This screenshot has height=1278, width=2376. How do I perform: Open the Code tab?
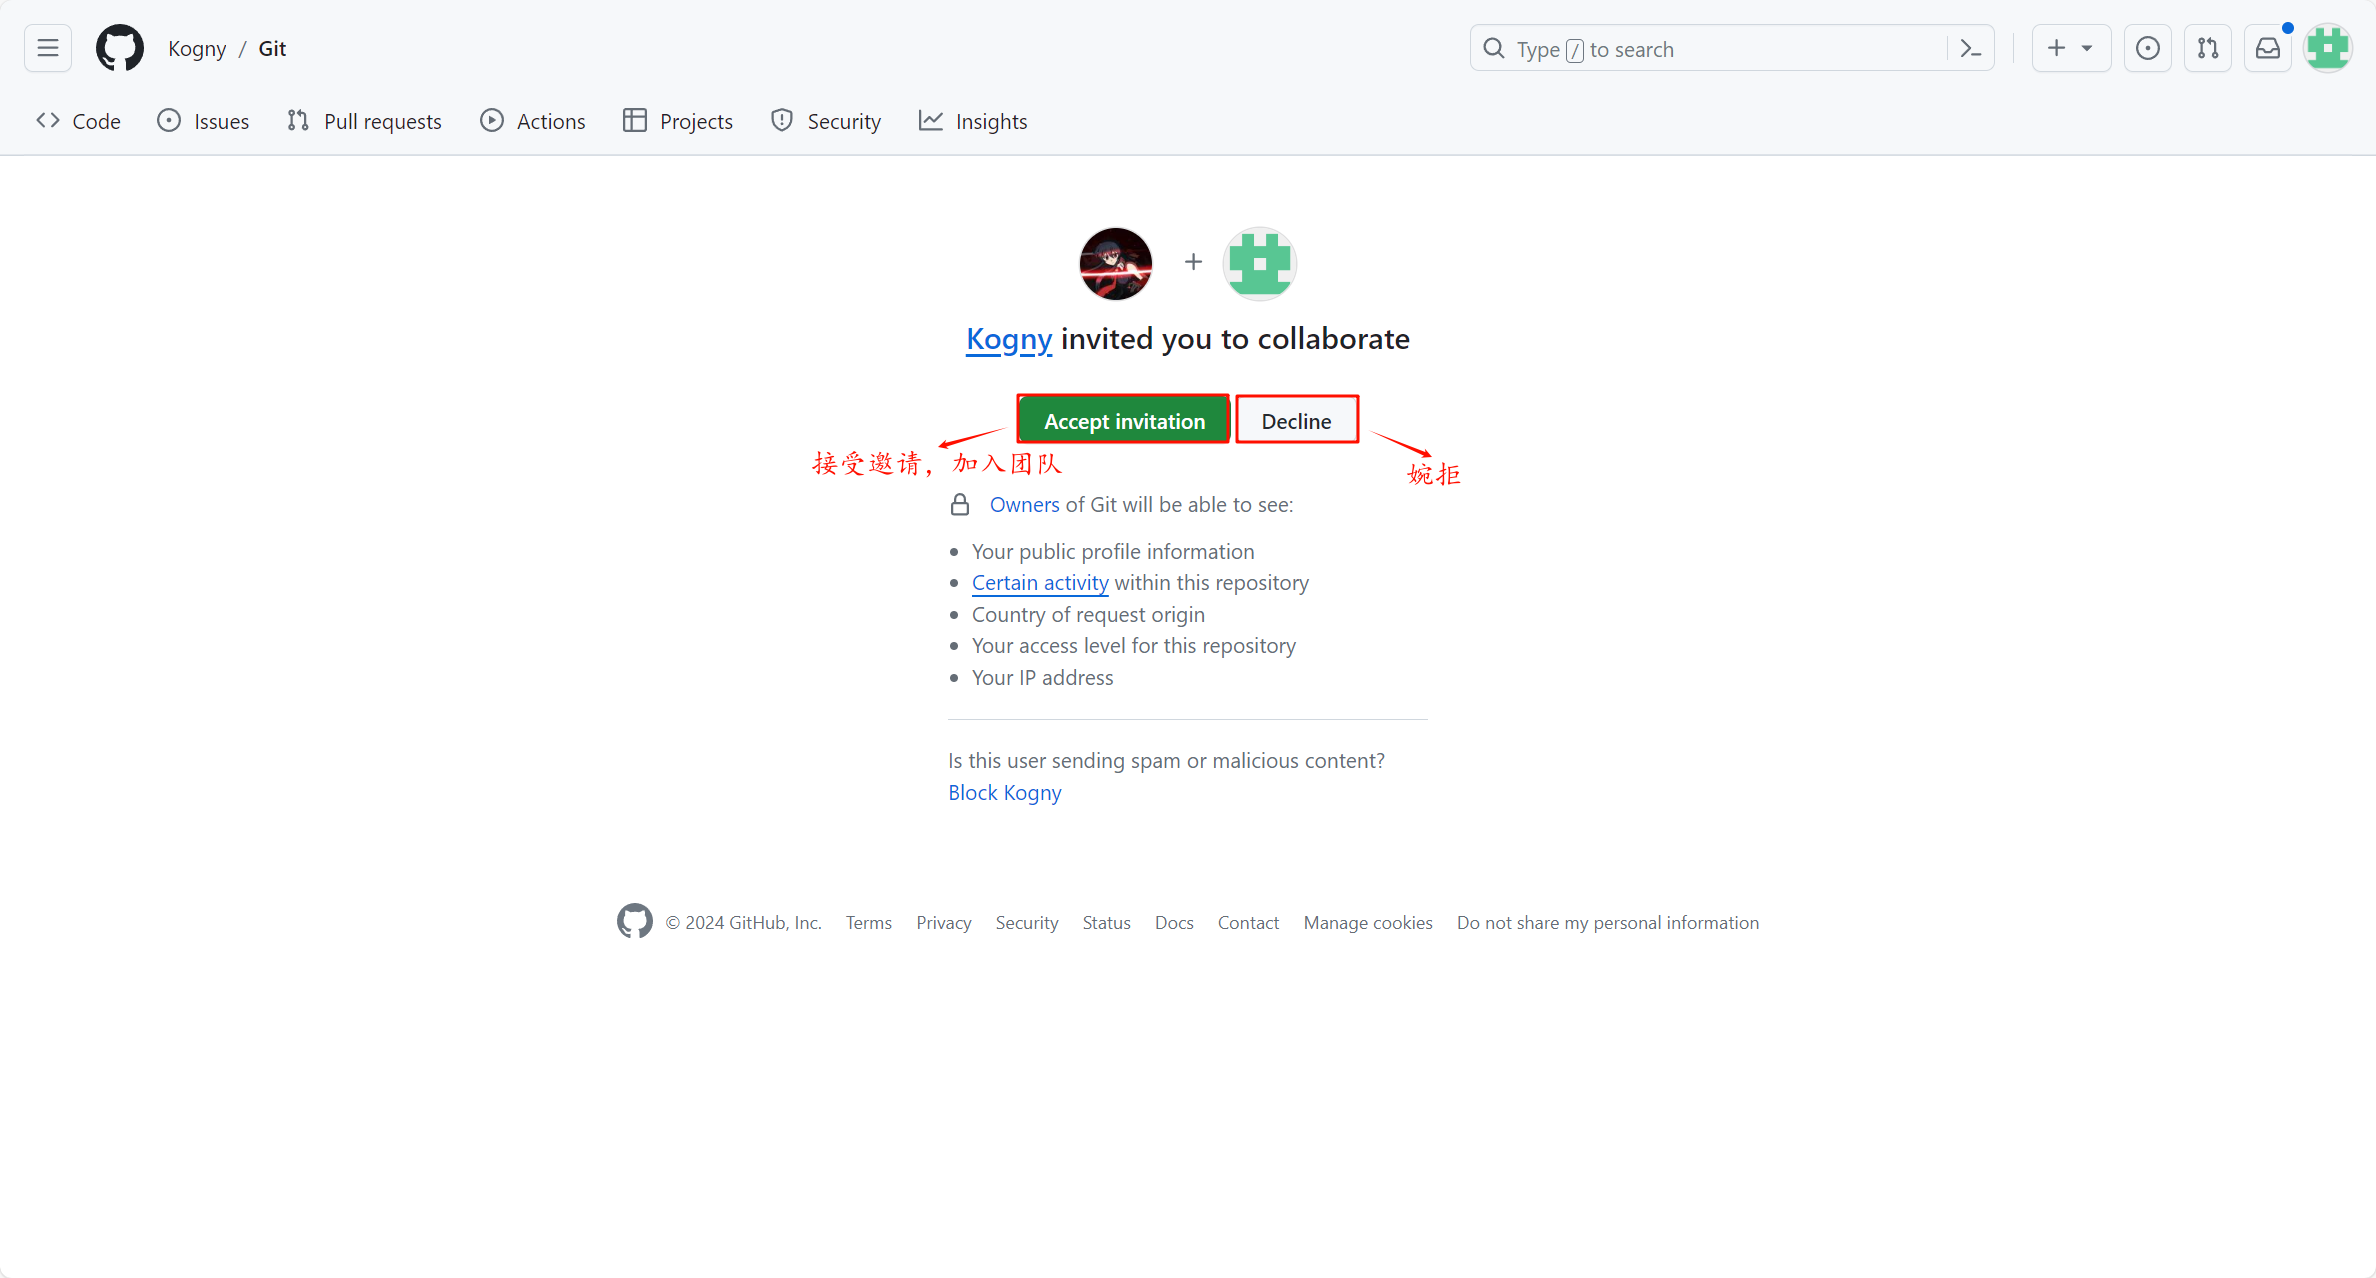tap(82, 121)
